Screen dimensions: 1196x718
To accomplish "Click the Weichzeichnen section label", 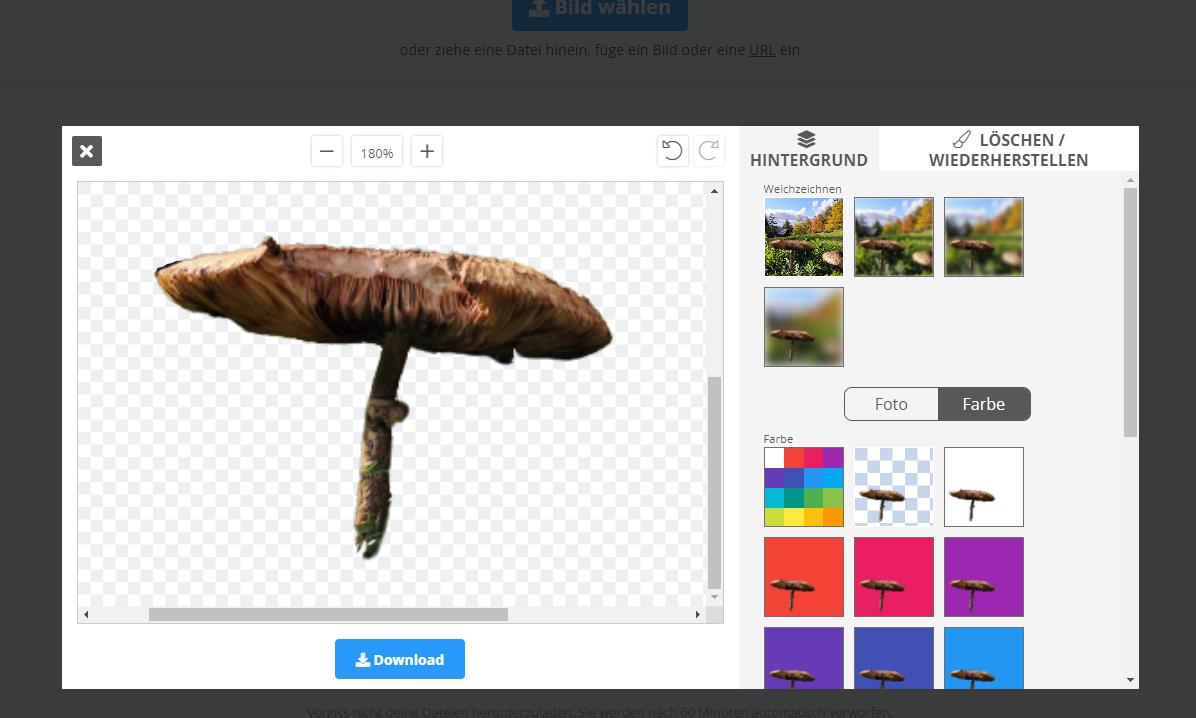I will tap(802, 188).
